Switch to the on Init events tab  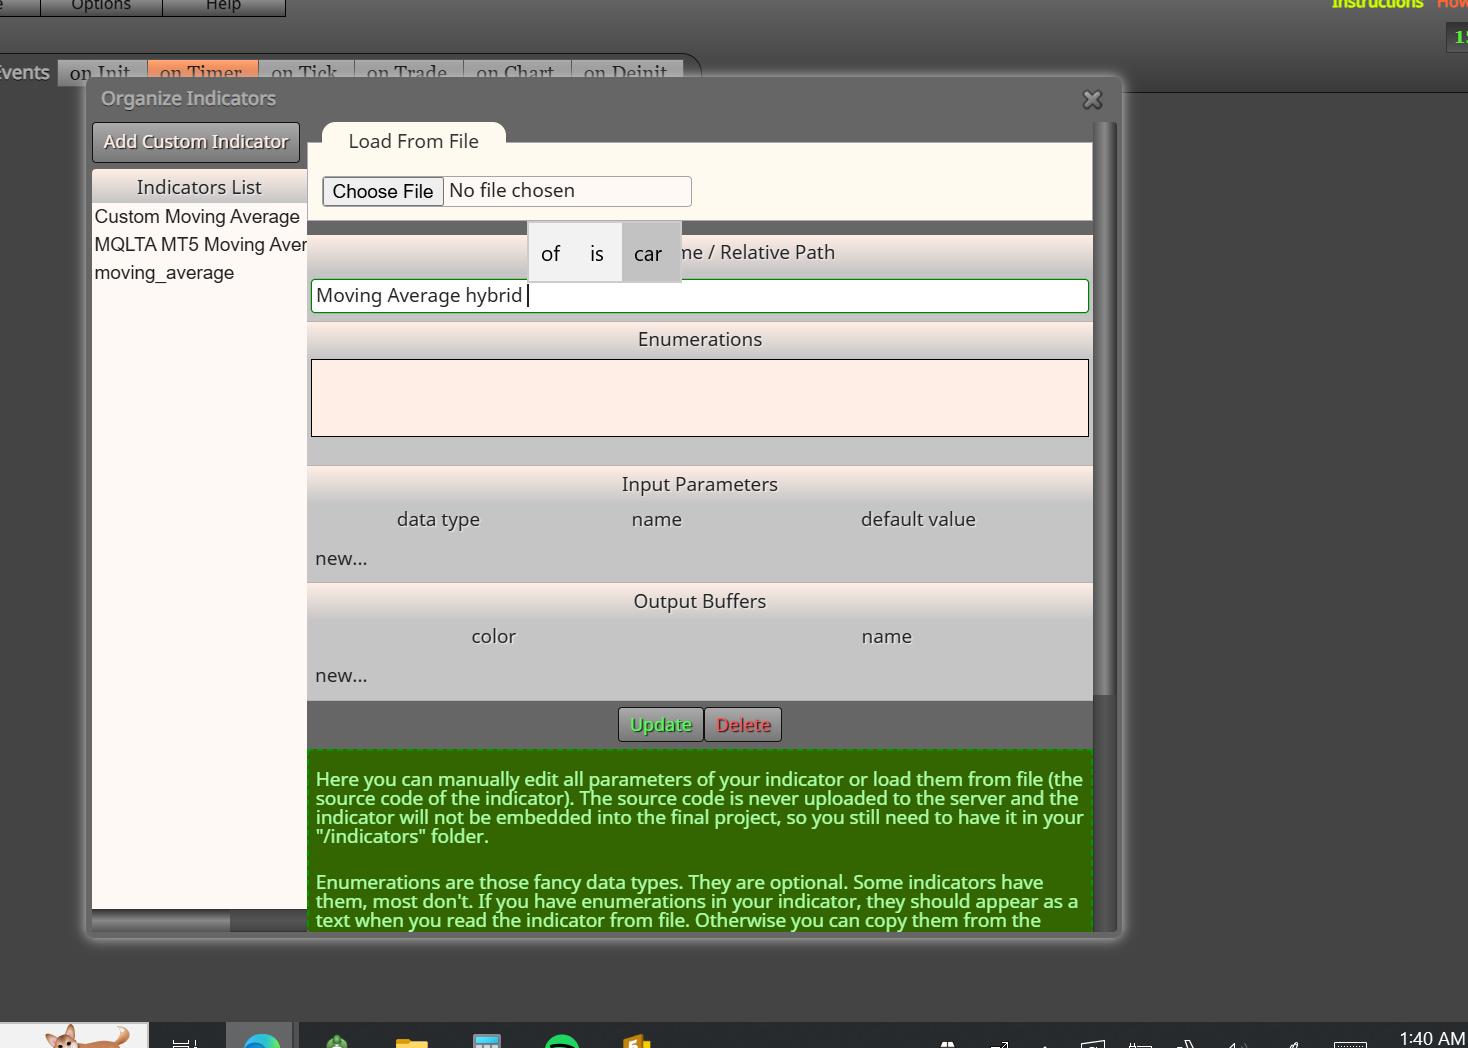100,73
